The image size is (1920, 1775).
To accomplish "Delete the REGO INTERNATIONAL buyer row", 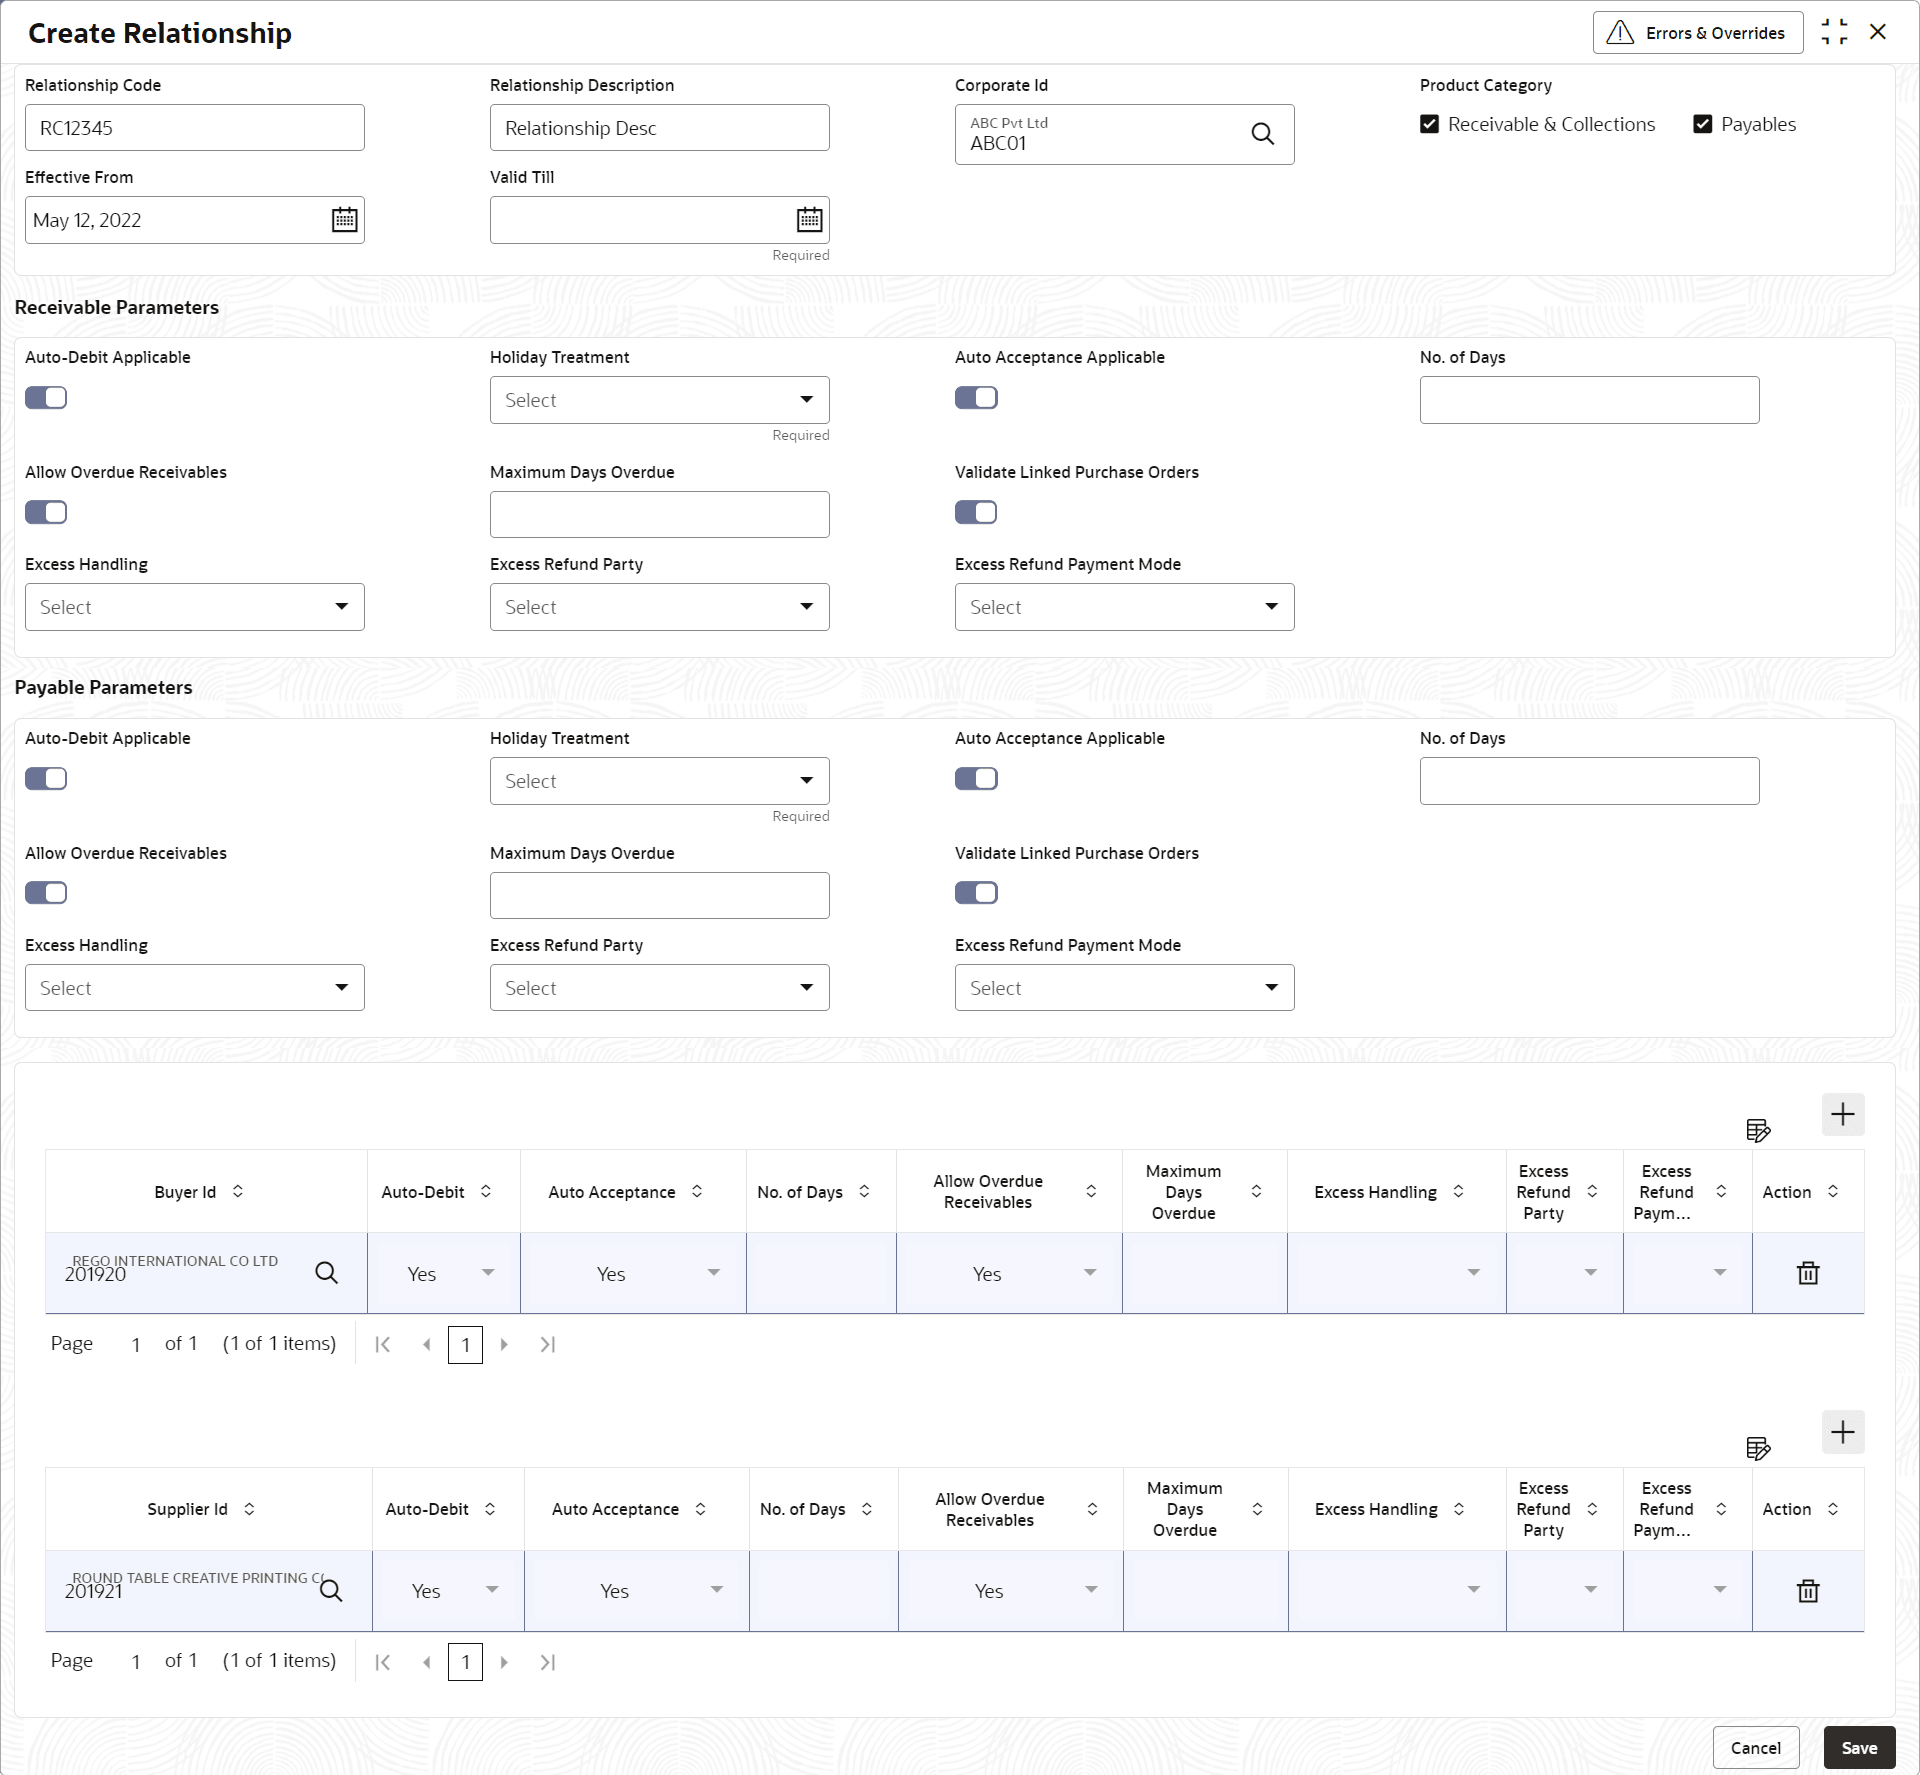I will point(1807,1273).
